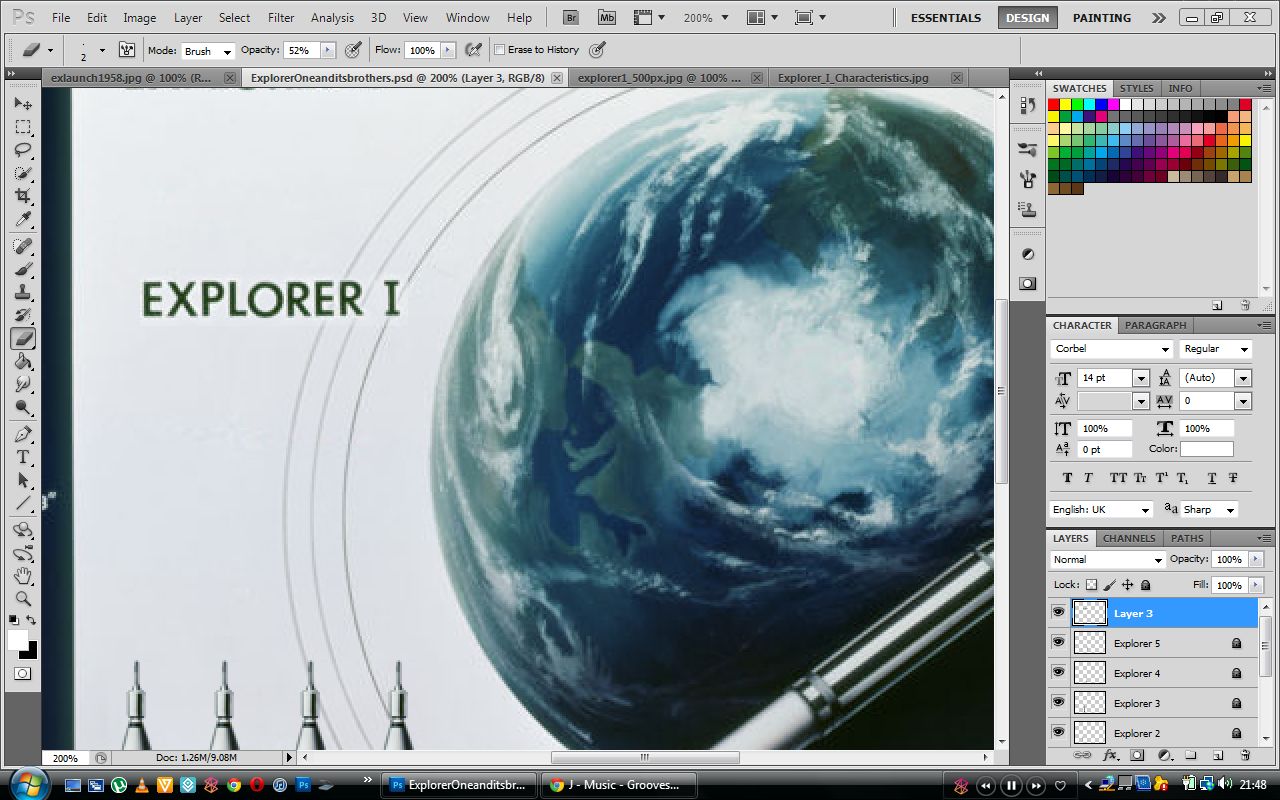Select the Rectangular Marquee tool
1280x800 pixels.
click(23, 127)
